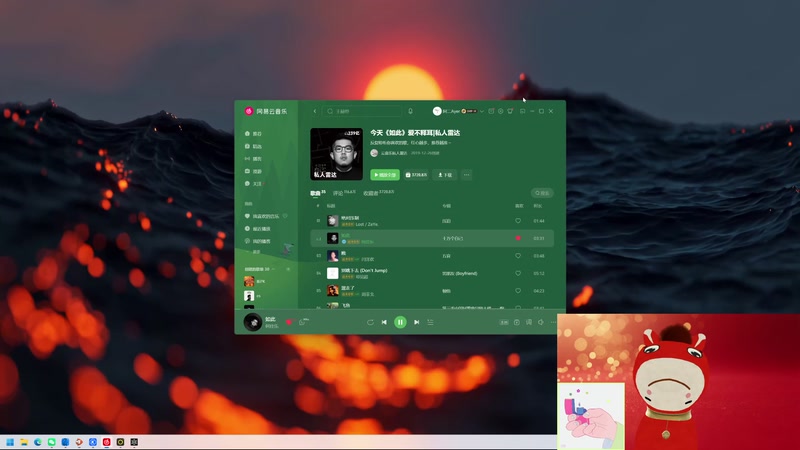Open the skin shirt icon with red dot
The image size is (800, 450).
coord(510,111)
